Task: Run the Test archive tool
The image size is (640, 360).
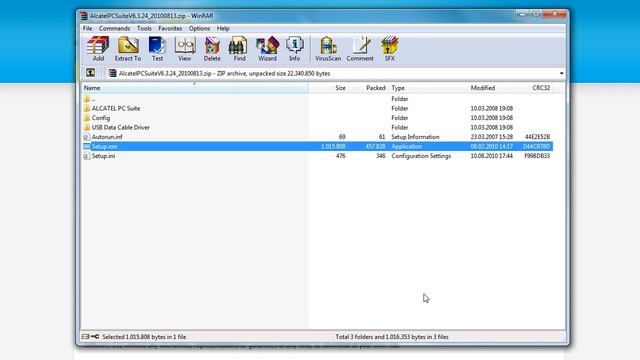Action: [157, 49]
